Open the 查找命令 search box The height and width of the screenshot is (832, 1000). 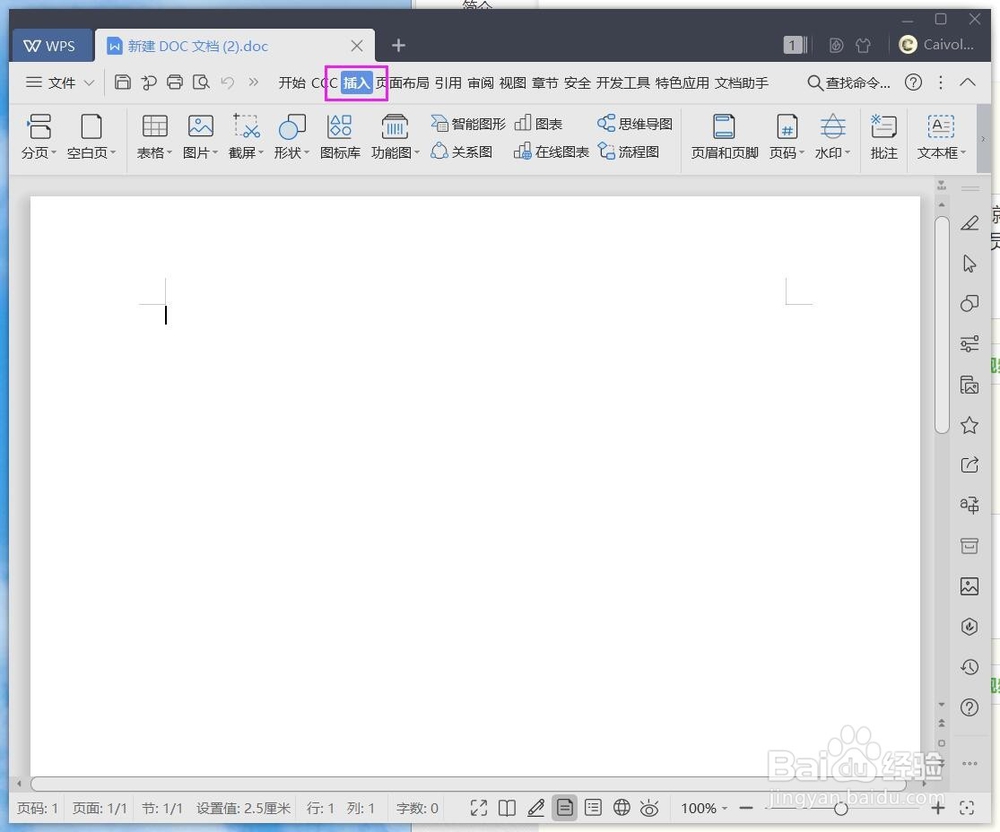[x=849, y=83]
